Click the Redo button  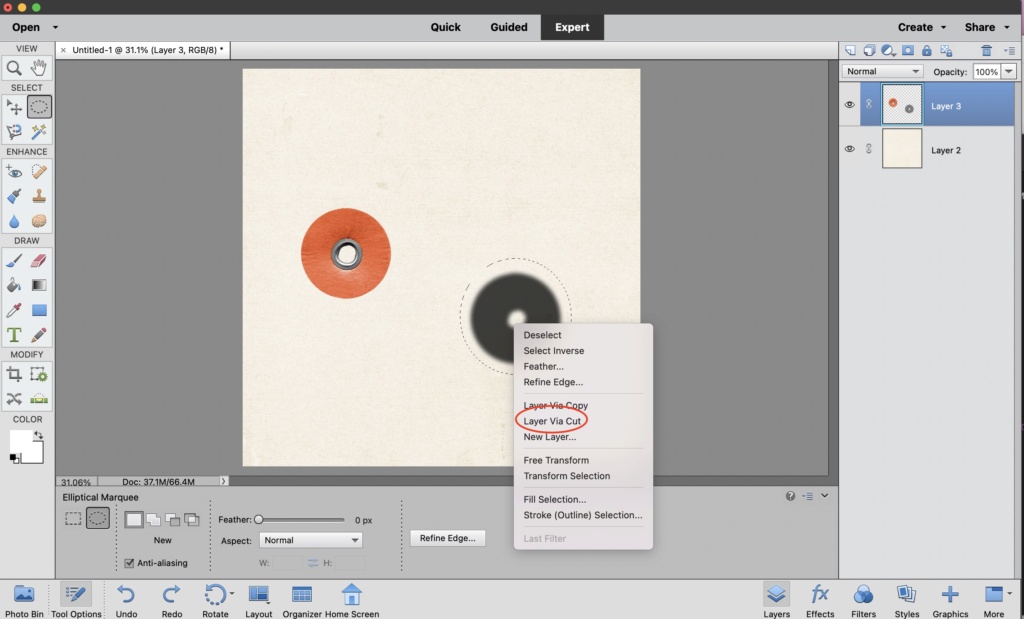click(172, 601)
